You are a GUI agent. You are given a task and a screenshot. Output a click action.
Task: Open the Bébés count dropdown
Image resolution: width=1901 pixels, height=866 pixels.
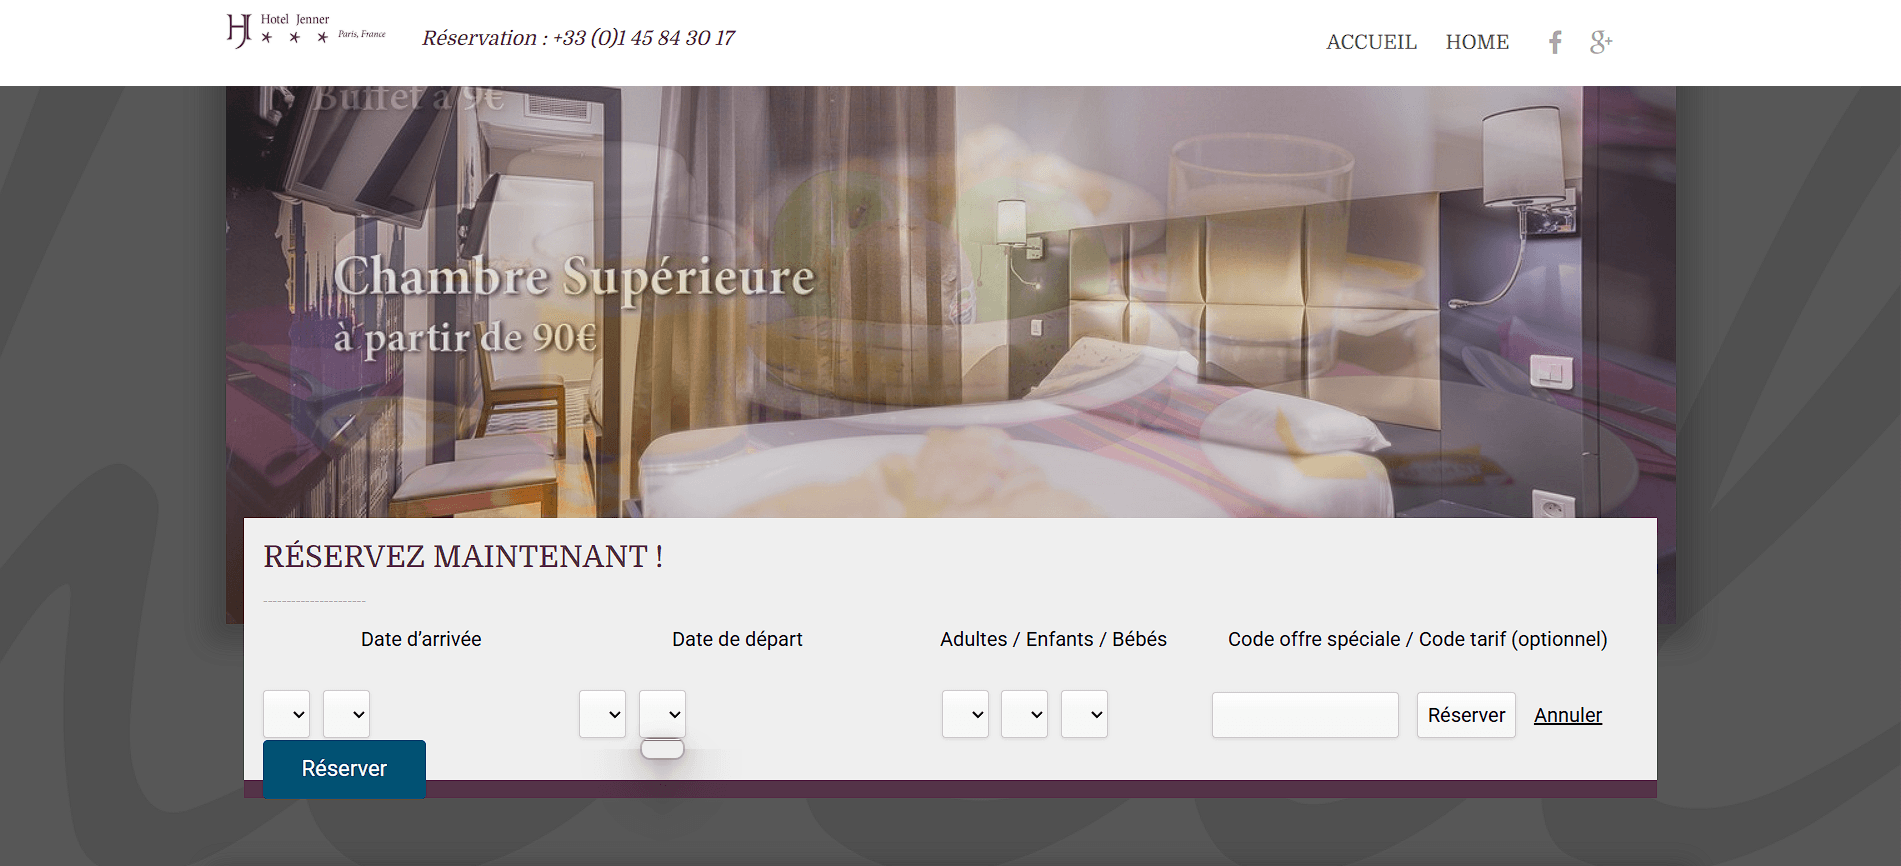tap(1084, 714)
